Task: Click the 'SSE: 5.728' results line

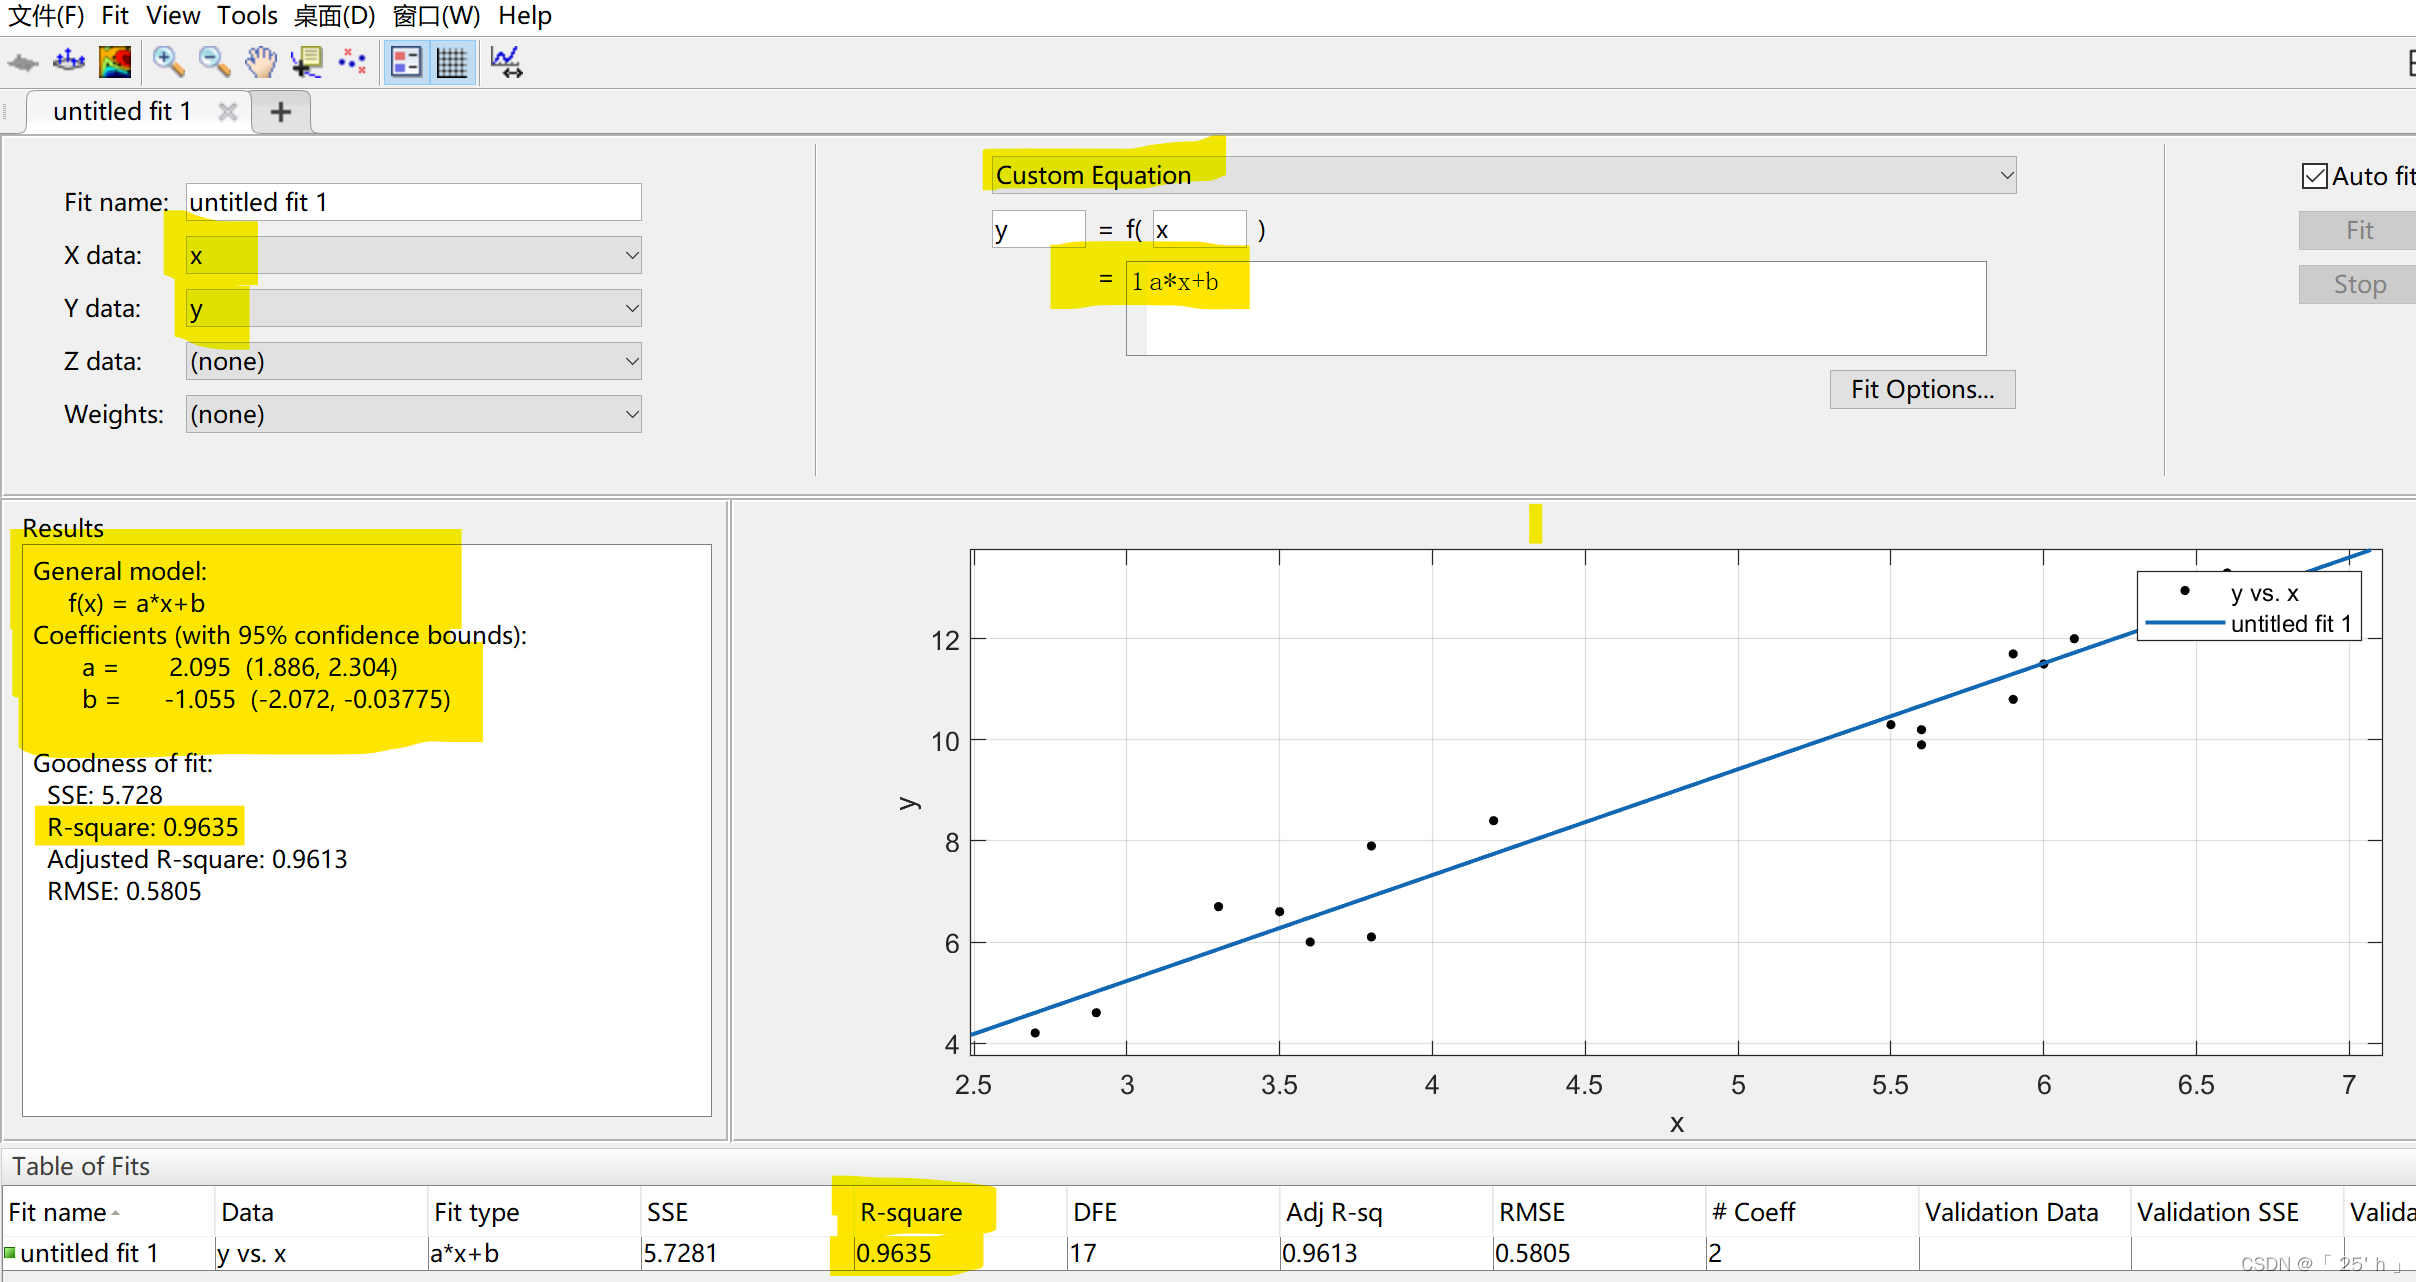Action: click(x=105, y=795)
